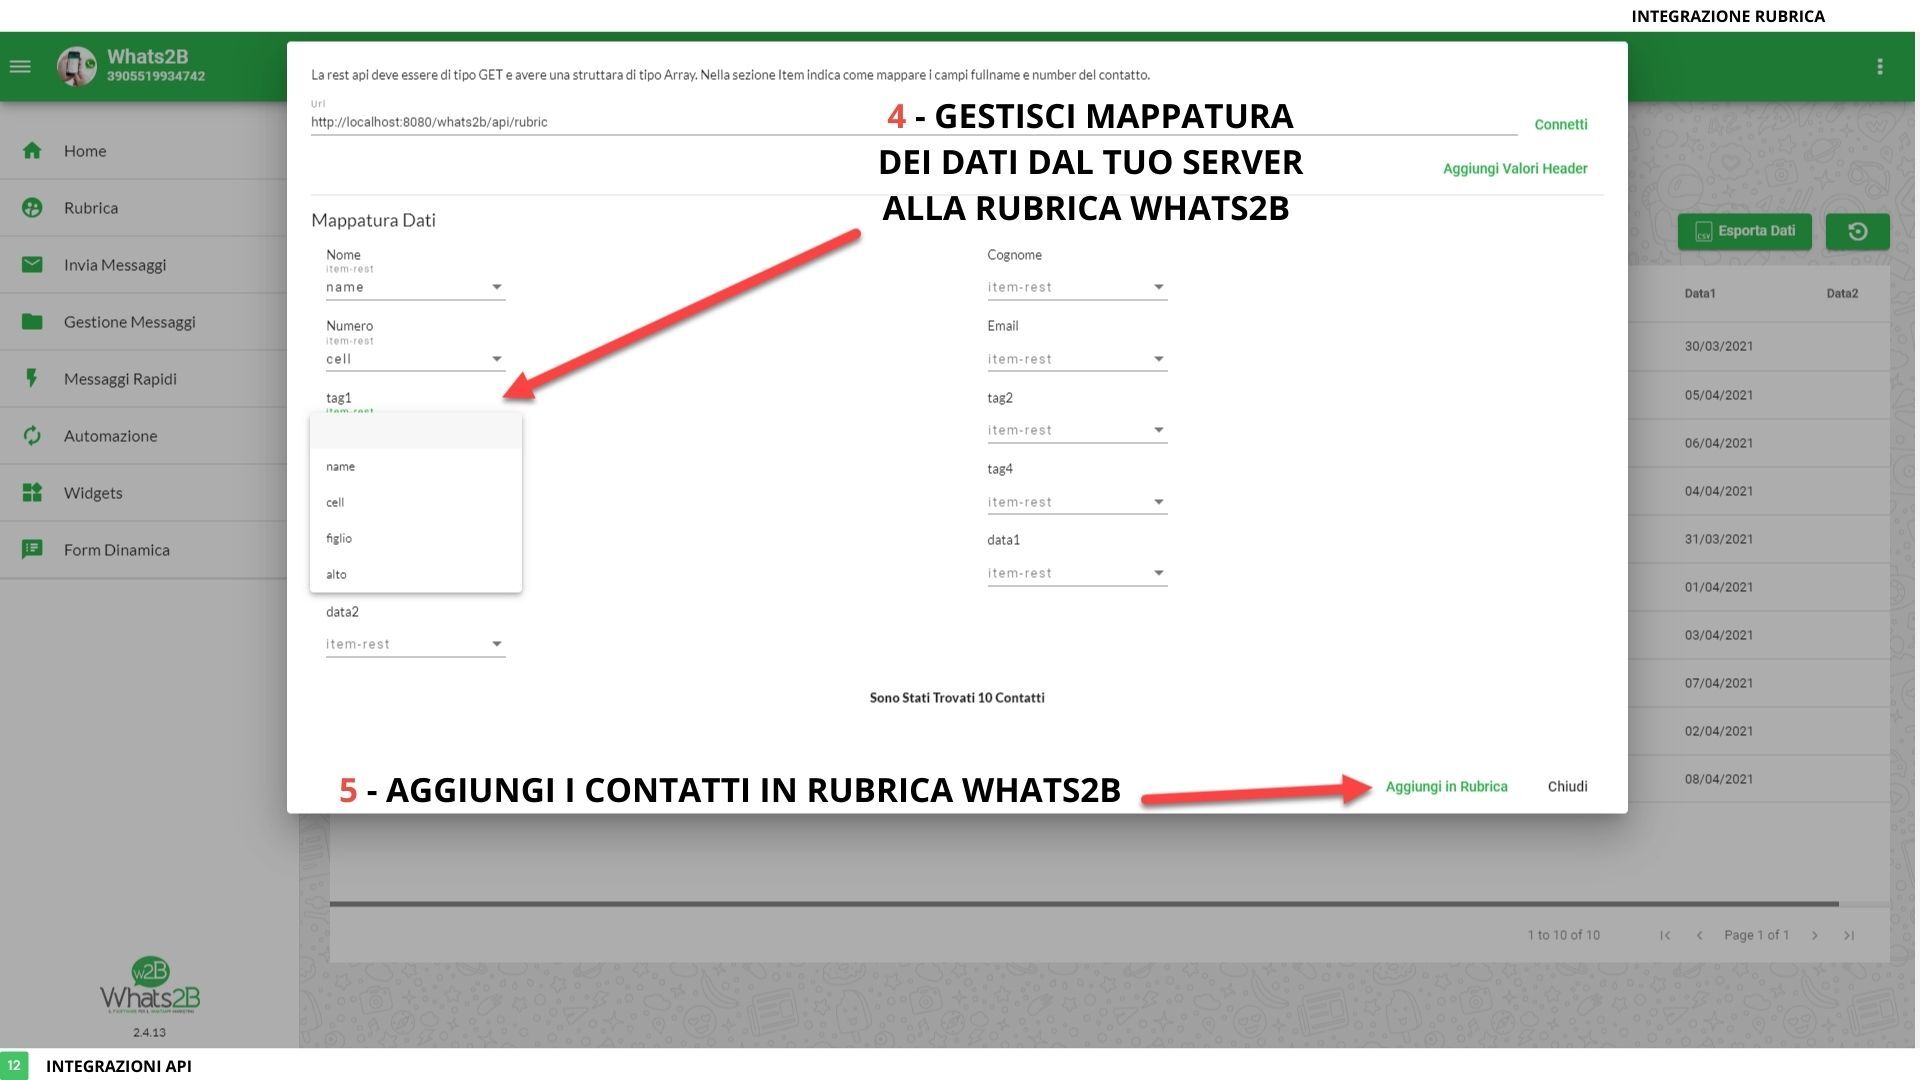Expand the data1 item-rest dropdown
Screen dimensions: 1920x1080
click(x=1077, y=574)
